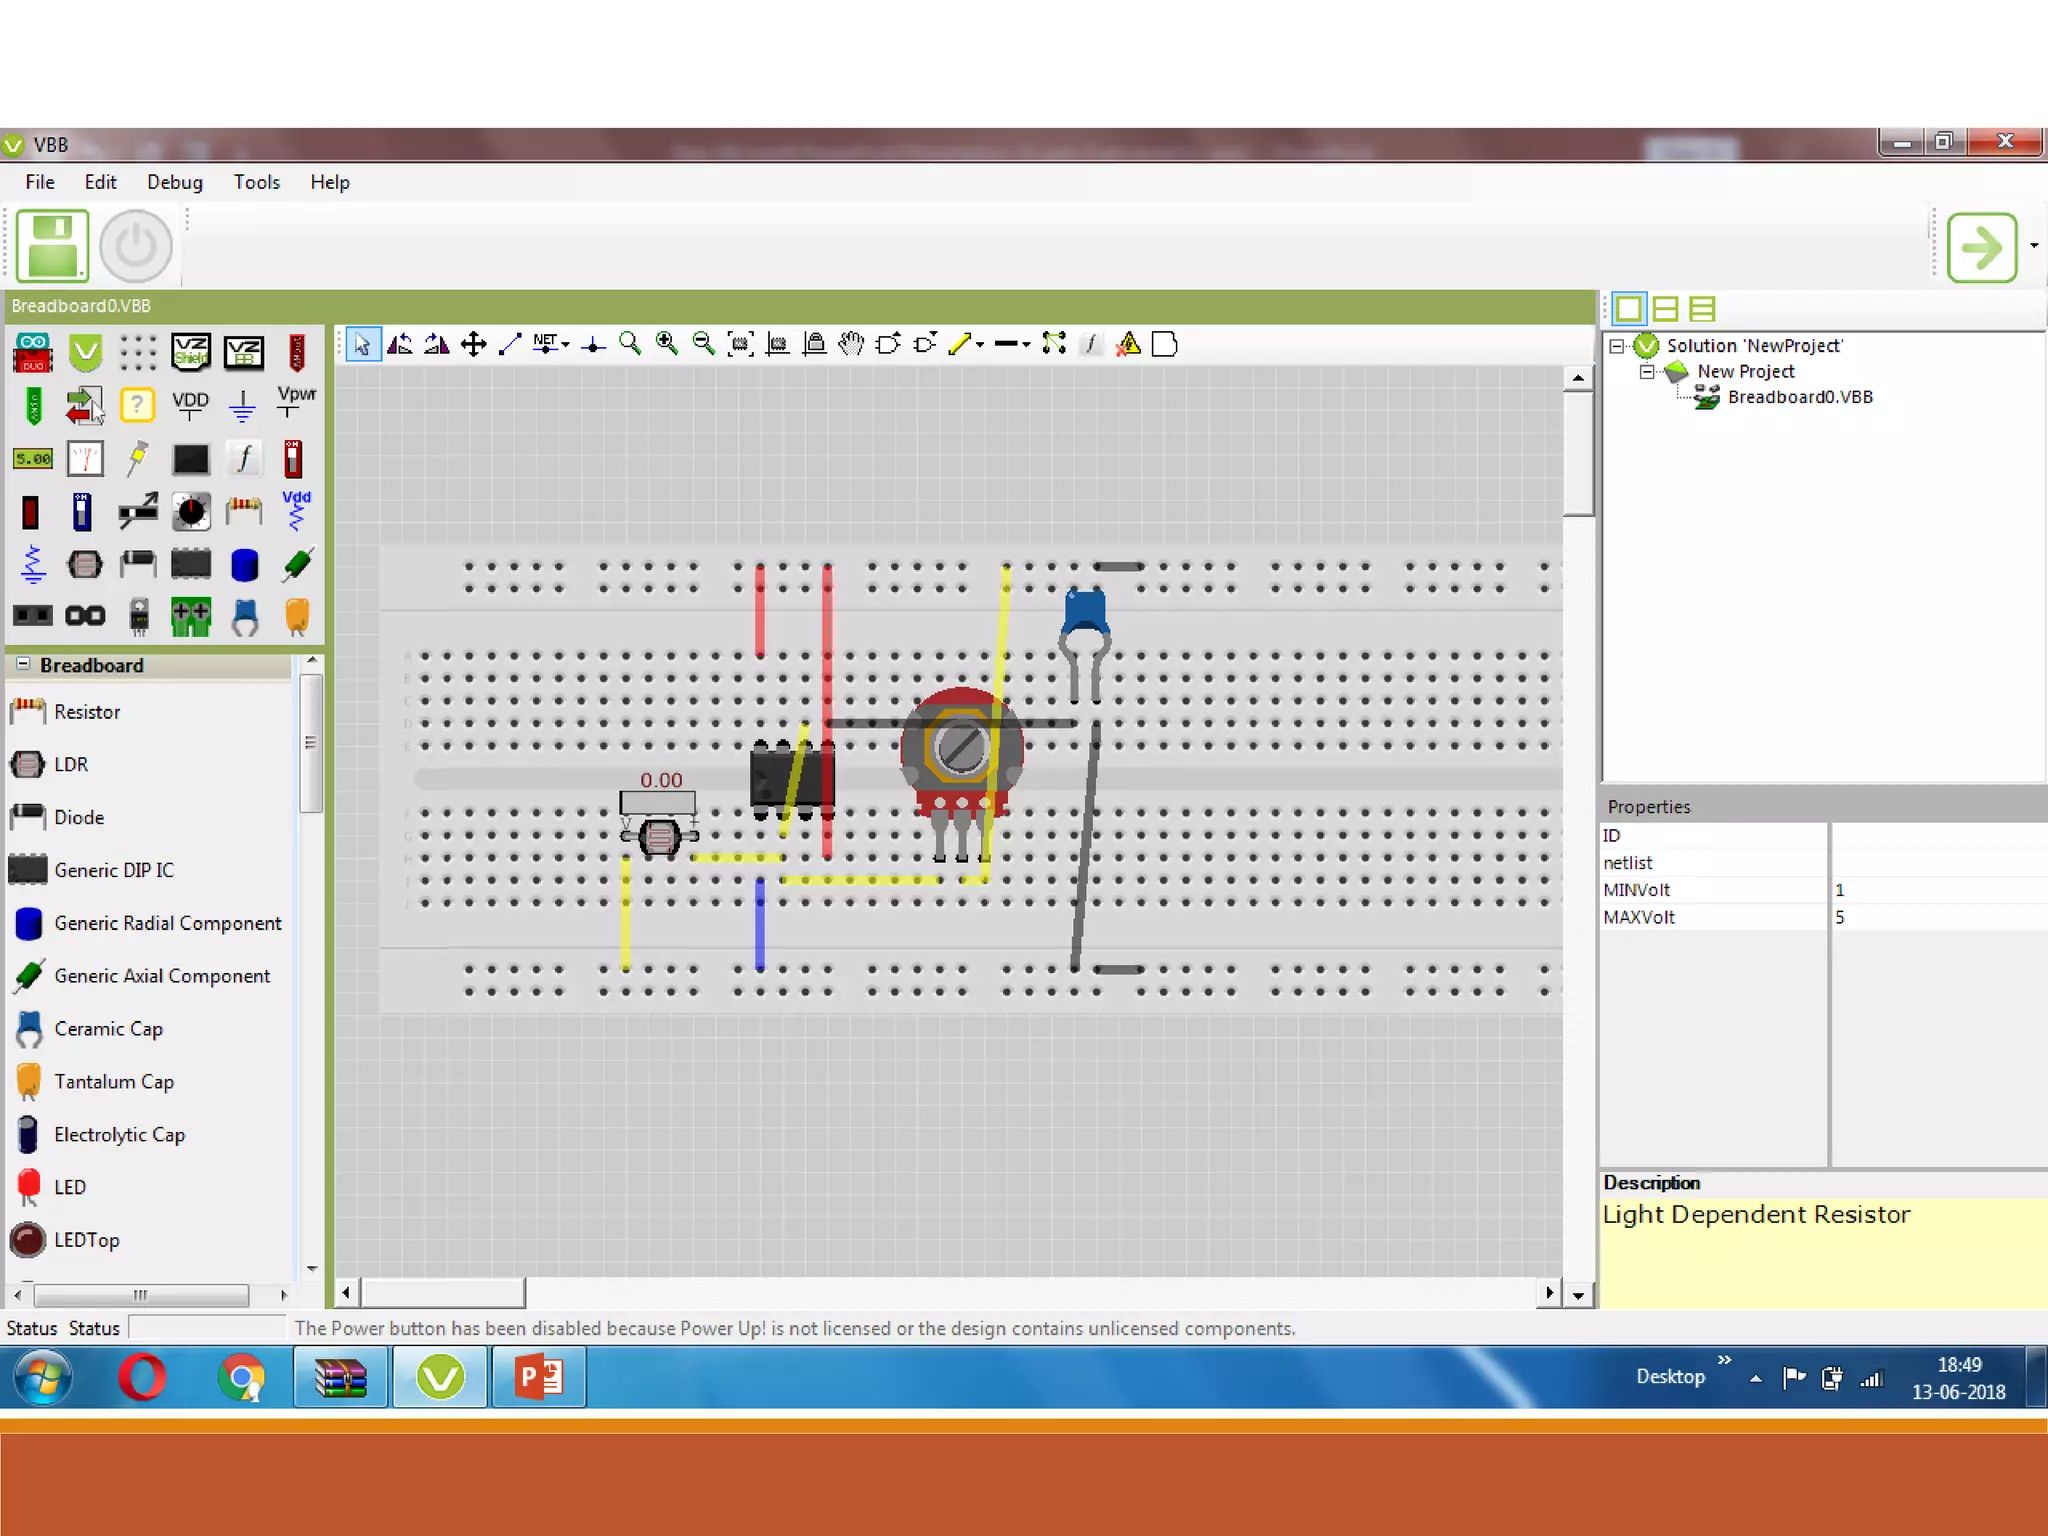Viewport: 2048px width, 1536px height.
Task: Select the pan hand tool
Action: [851, 345]
